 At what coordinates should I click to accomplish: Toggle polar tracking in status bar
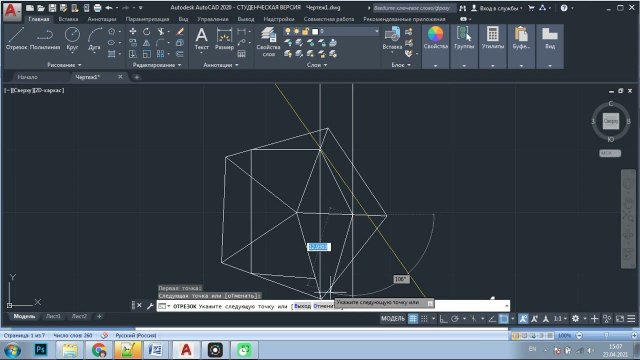[x=455, y=319]
